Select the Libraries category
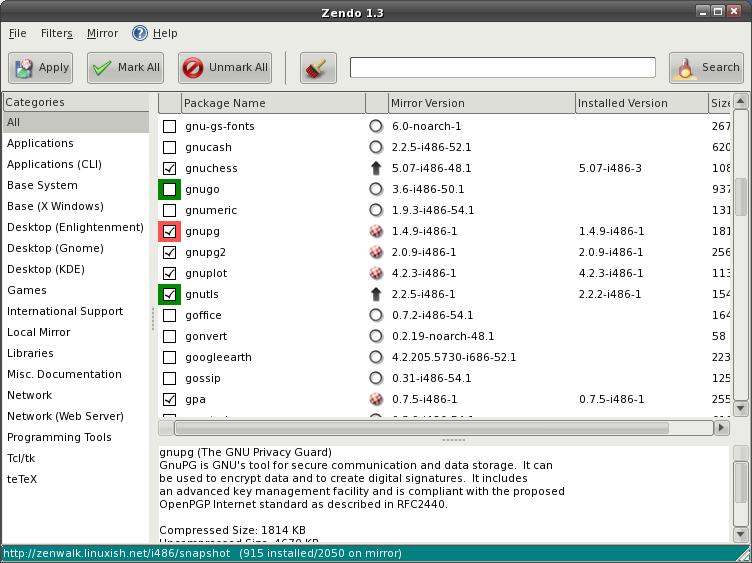 click(x=76, y=353)
